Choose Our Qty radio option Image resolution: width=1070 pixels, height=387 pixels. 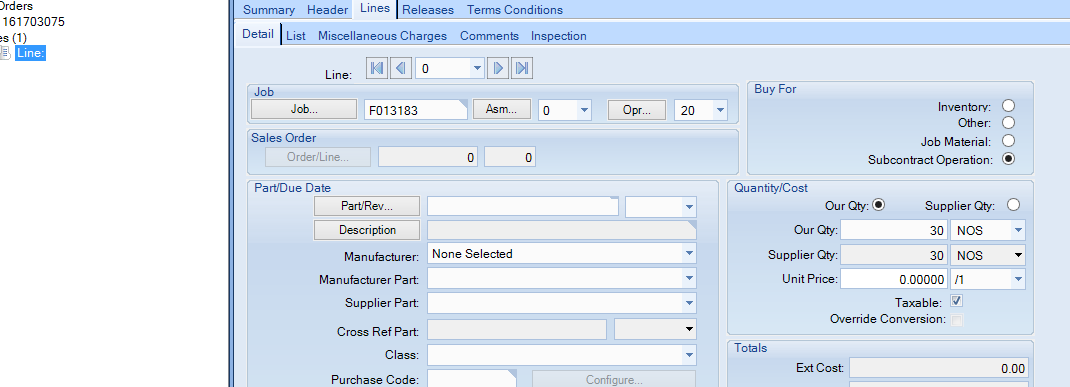coord(879,204)
